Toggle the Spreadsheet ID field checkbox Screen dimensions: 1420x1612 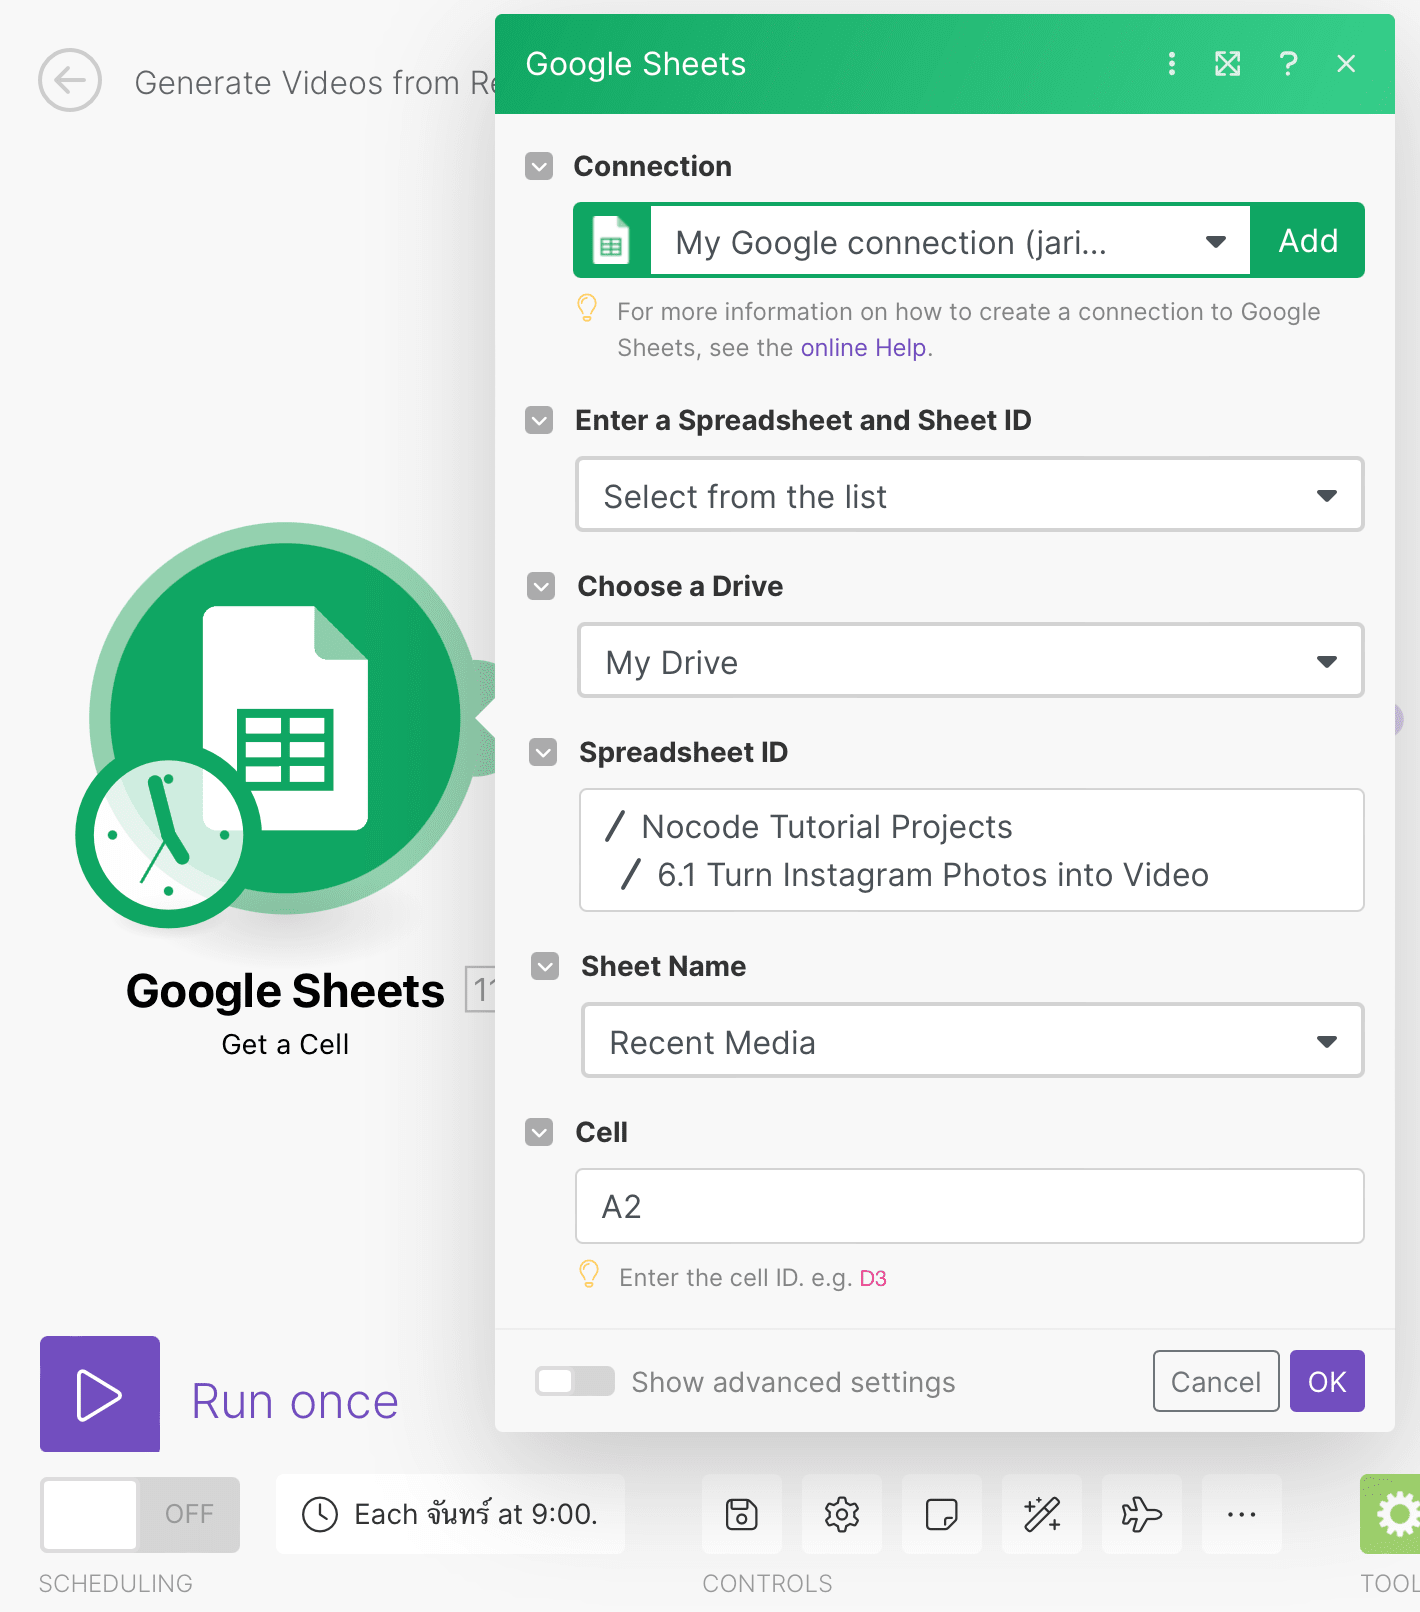coord(543,752)
